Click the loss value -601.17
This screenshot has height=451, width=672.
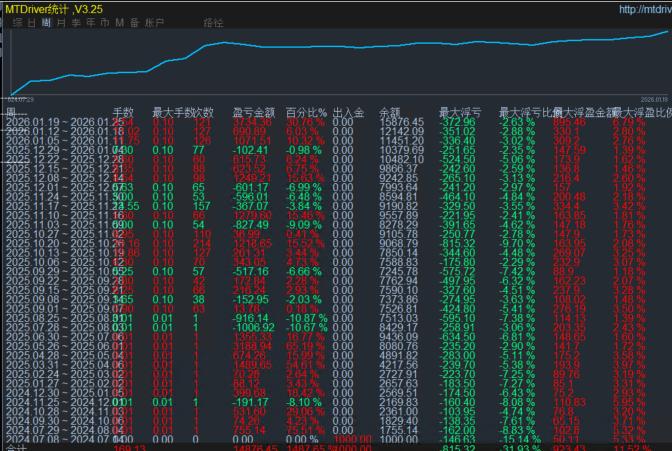pyautogui.click(x=250, y=187)
